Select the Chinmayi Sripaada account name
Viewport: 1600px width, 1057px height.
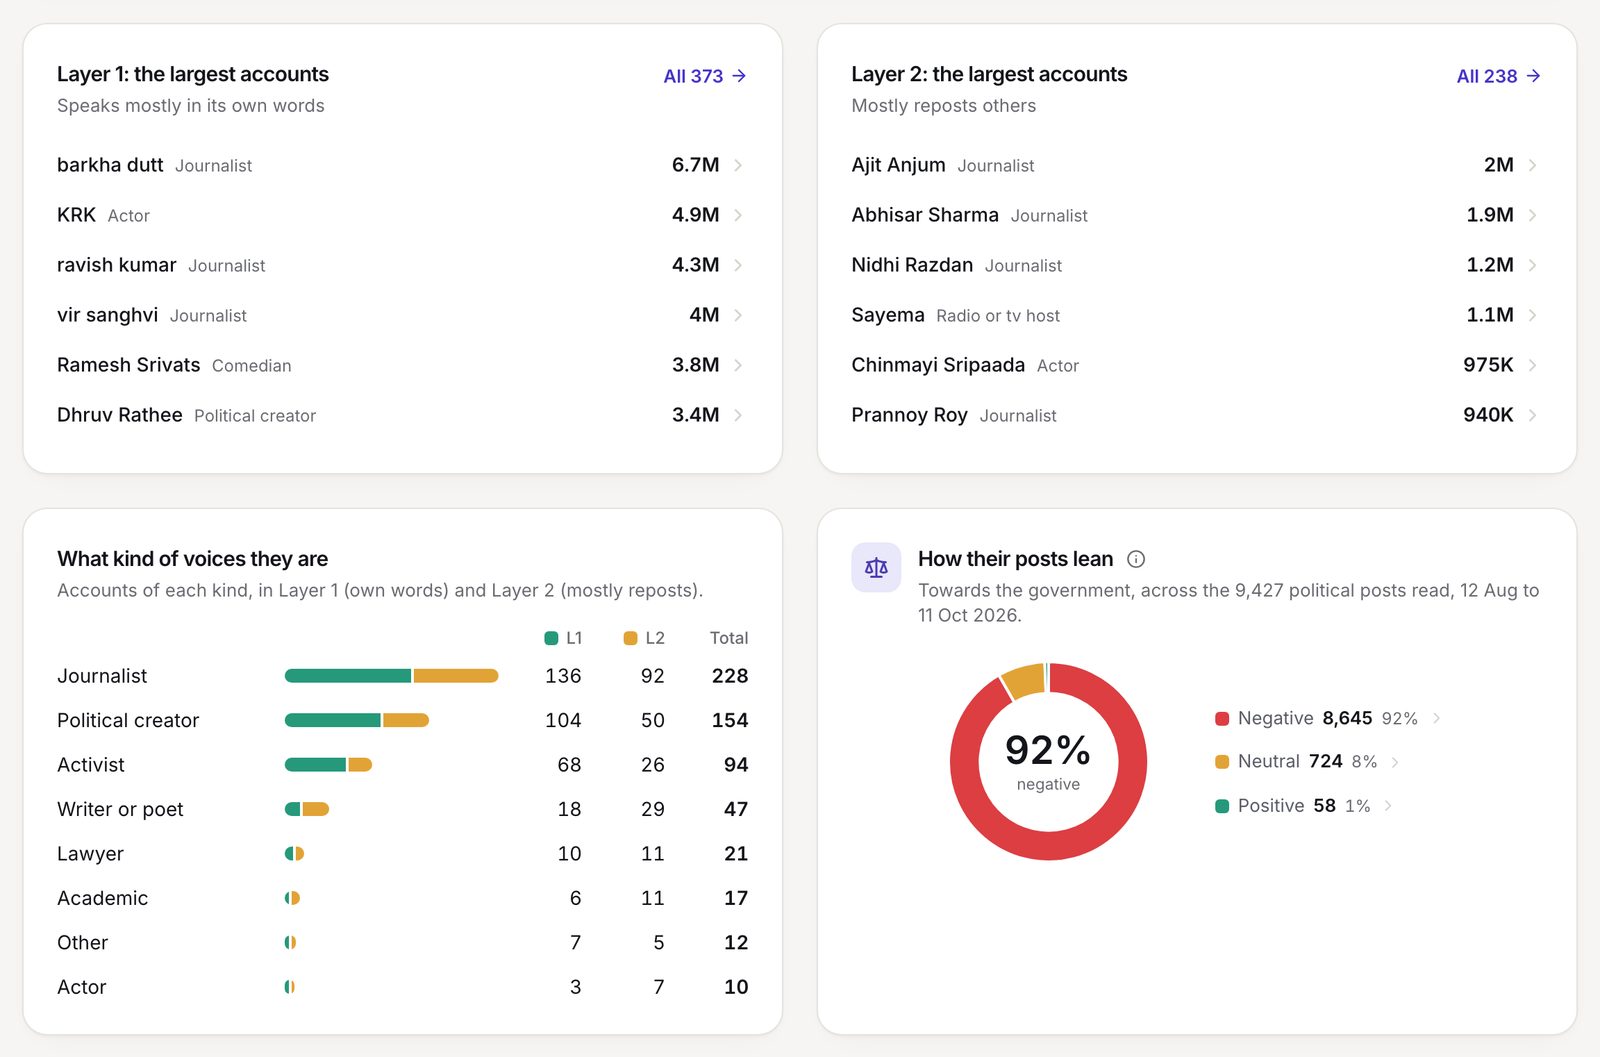938,365
